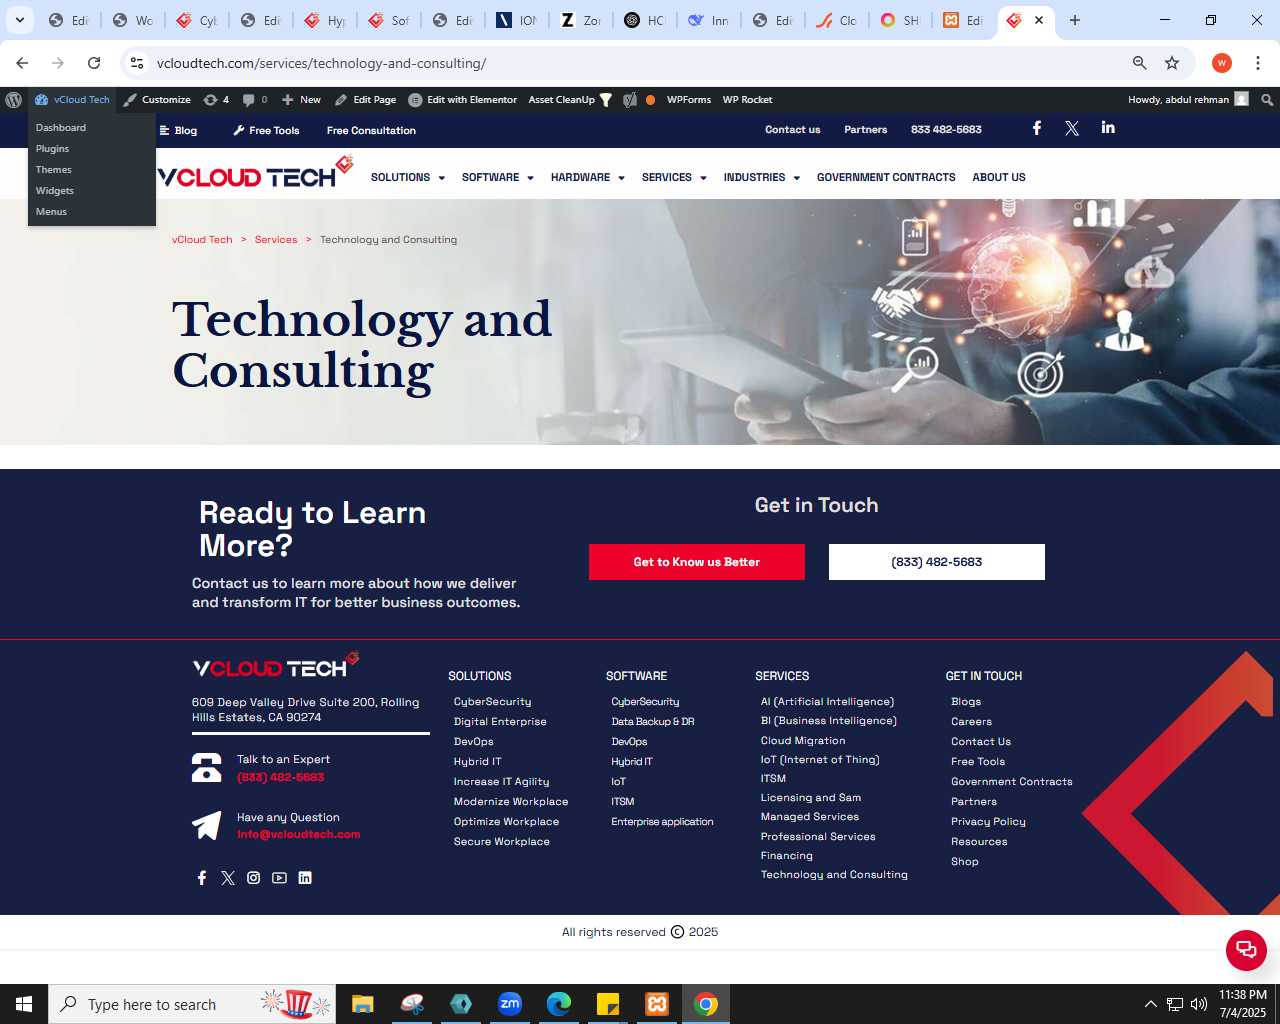Click the volume icon in system tray
Viewport: 1280px width, 1024px height.
click(1199, 1004)
